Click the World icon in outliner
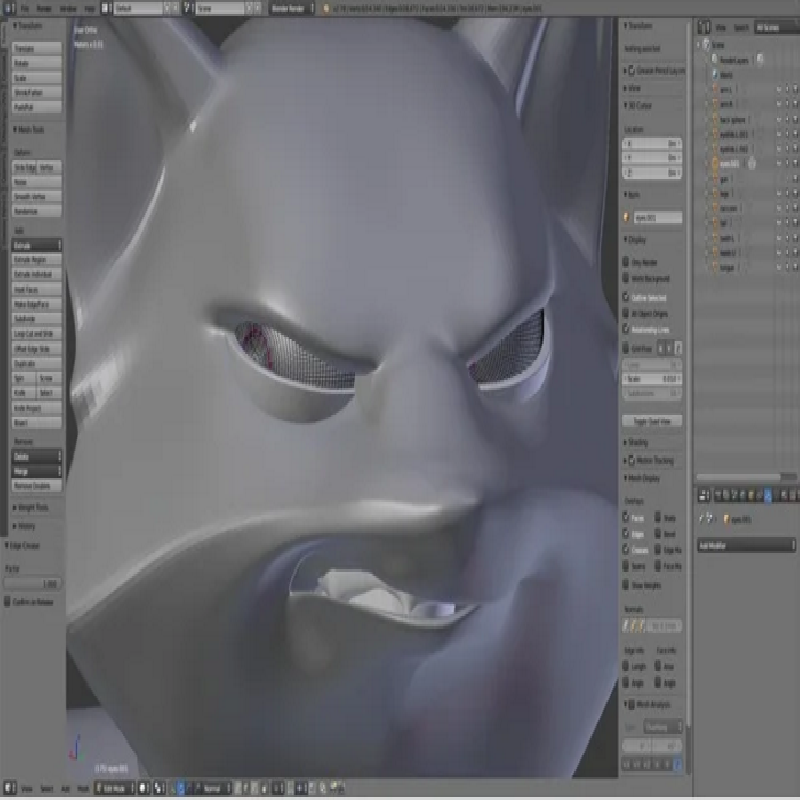The width and height of the screenshot is (800, 800). point(713,75)
